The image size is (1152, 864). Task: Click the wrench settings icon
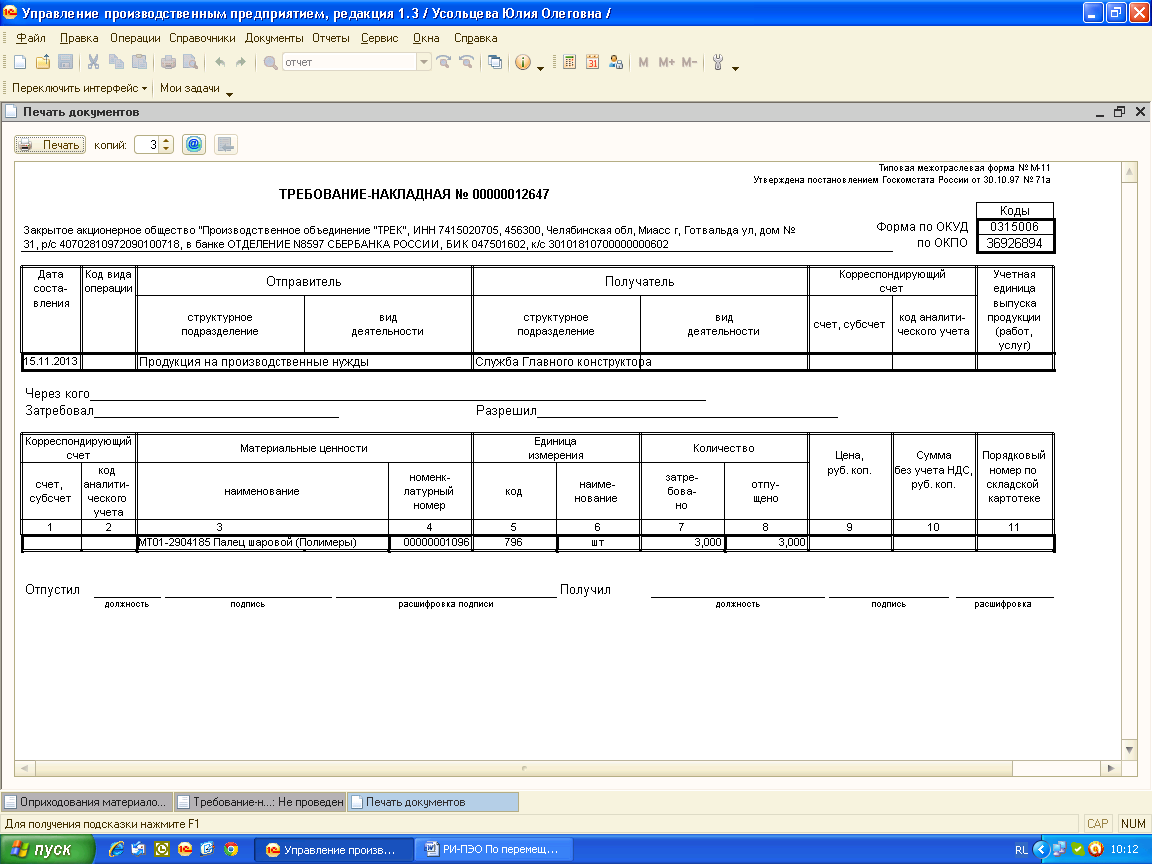(718, 62)
